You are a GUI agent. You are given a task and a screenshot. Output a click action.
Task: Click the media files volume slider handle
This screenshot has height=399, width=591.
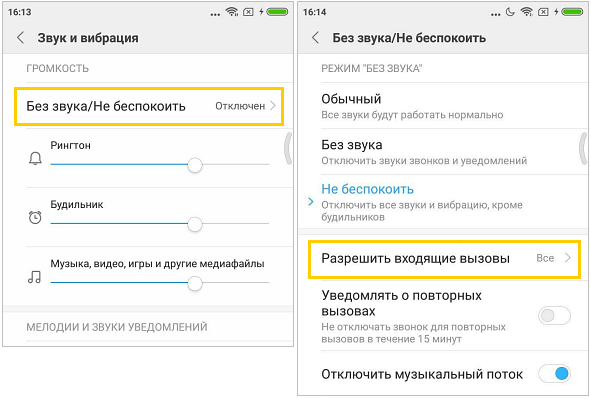click(x=195, y=283)
